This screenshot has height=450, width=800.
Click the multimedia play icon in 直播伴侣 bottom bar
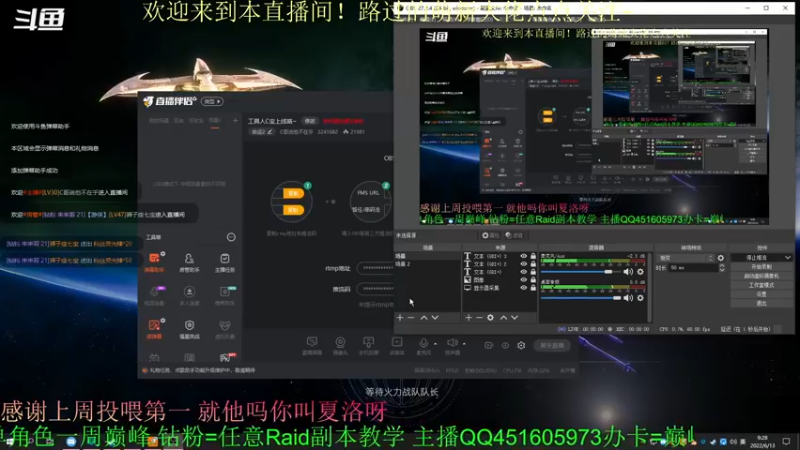[x=397, y=345]
